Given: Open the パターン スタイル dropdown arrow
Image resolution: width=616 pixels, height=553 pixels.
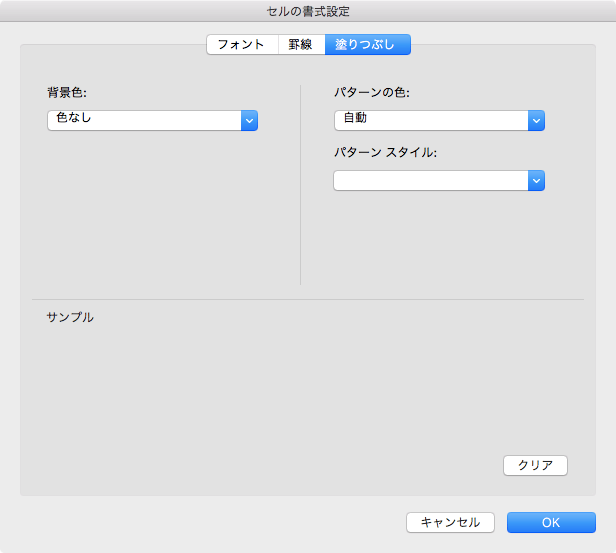Looking at the screenshot, I should 536,181.
